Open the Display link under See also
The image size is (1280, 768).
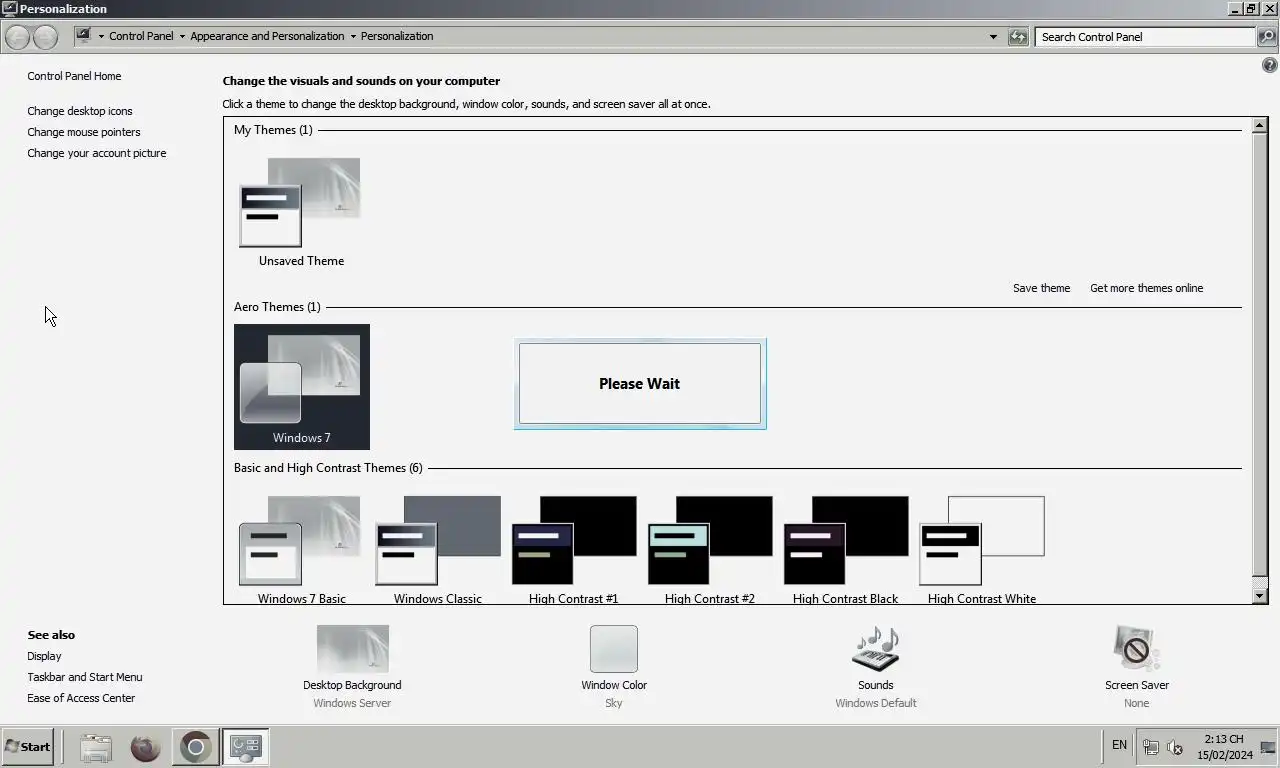click(x=44, y=656)
